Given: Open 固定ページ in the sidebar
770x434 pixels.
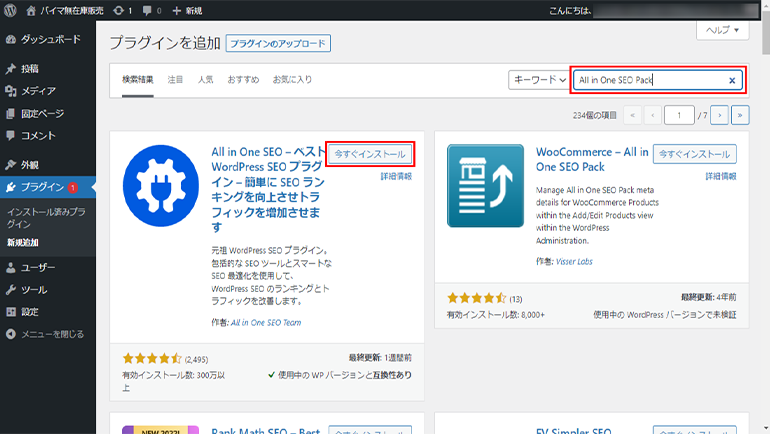Looking at the screenshot, I should pyautogui.click(x=48, y=113).
